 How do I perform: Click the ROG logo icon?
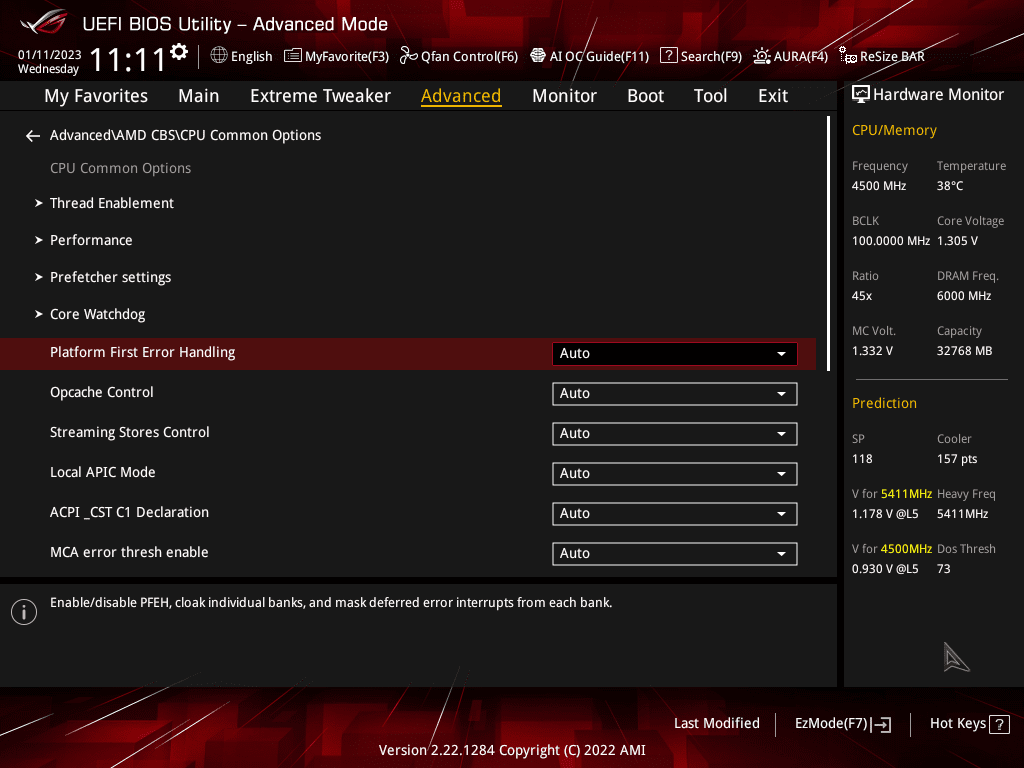point(44,23)
